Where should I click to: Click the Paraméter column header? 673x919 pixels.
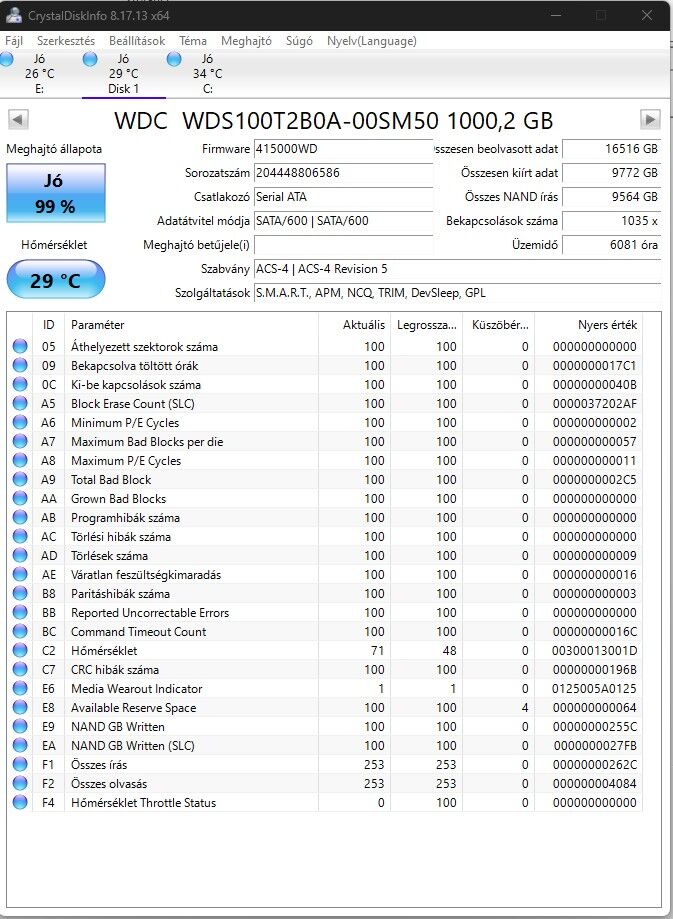point(191,325)
